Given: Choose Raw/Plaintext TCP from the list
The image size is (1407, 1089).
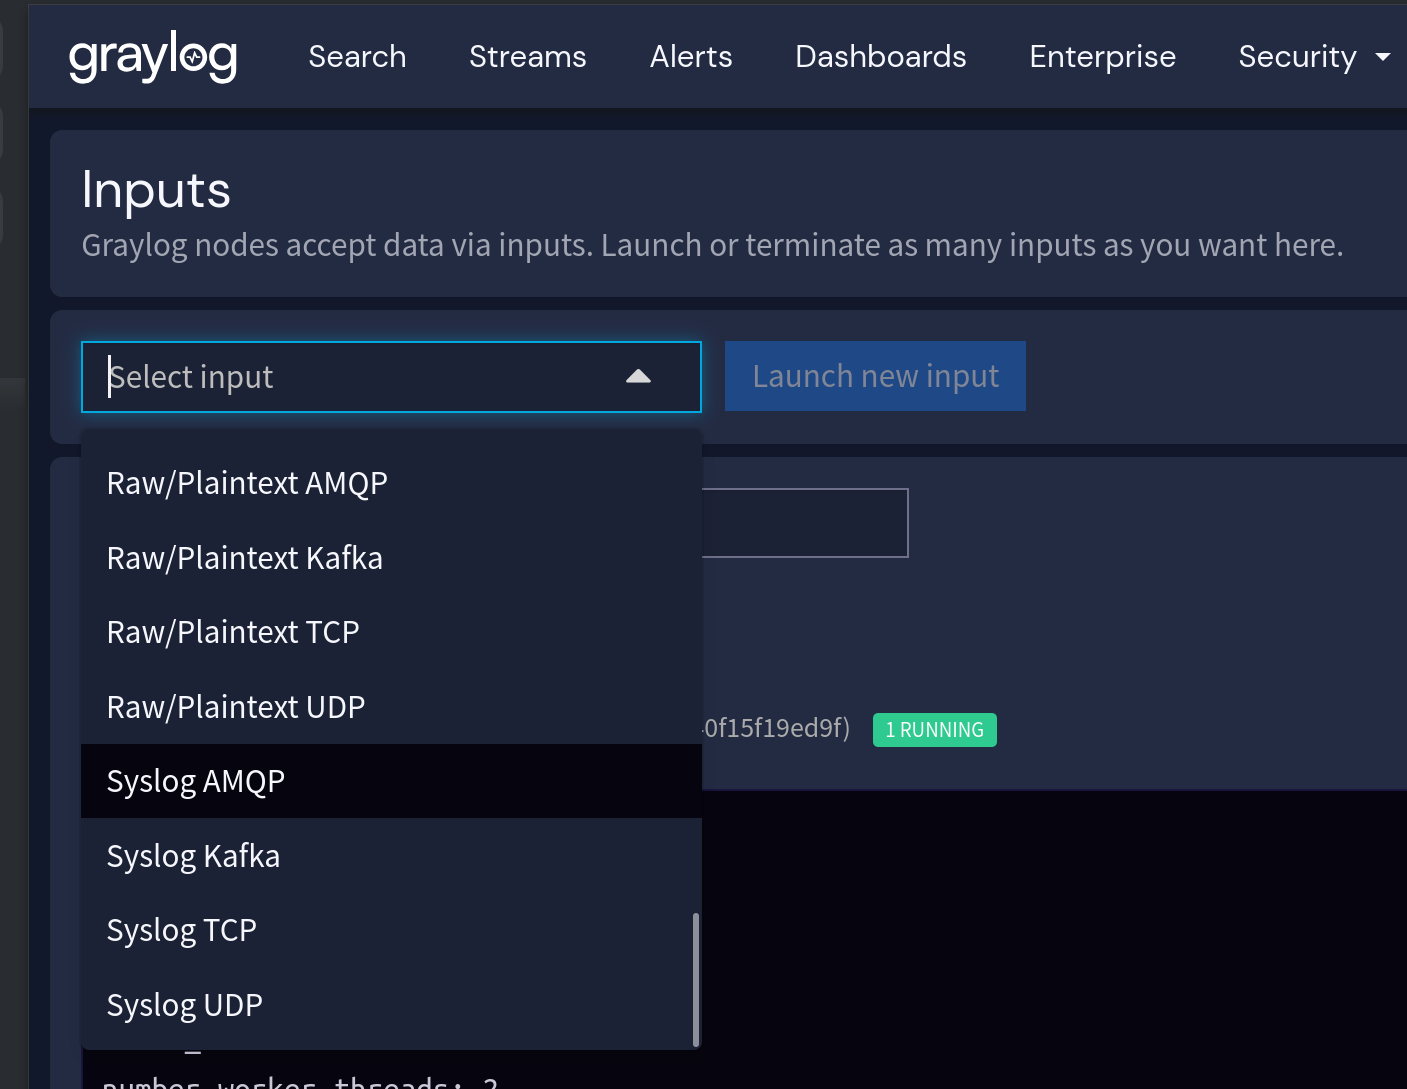Looking at the screenshot, I should point(233,632).
